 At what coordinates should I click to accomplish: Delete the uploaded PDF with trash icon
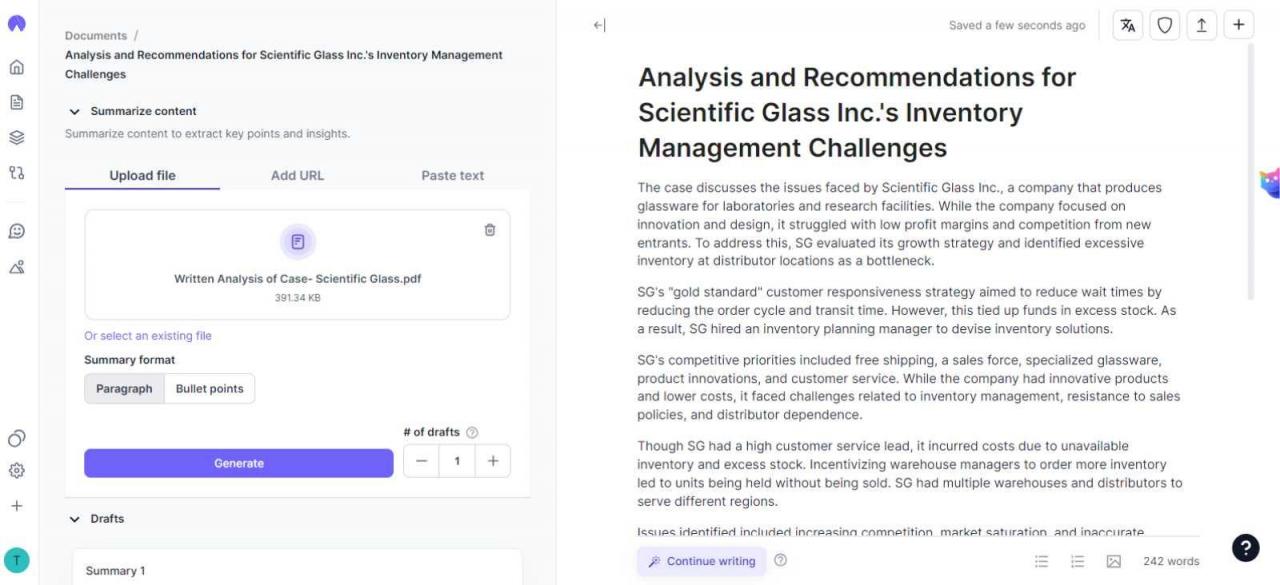coord(490,230)
